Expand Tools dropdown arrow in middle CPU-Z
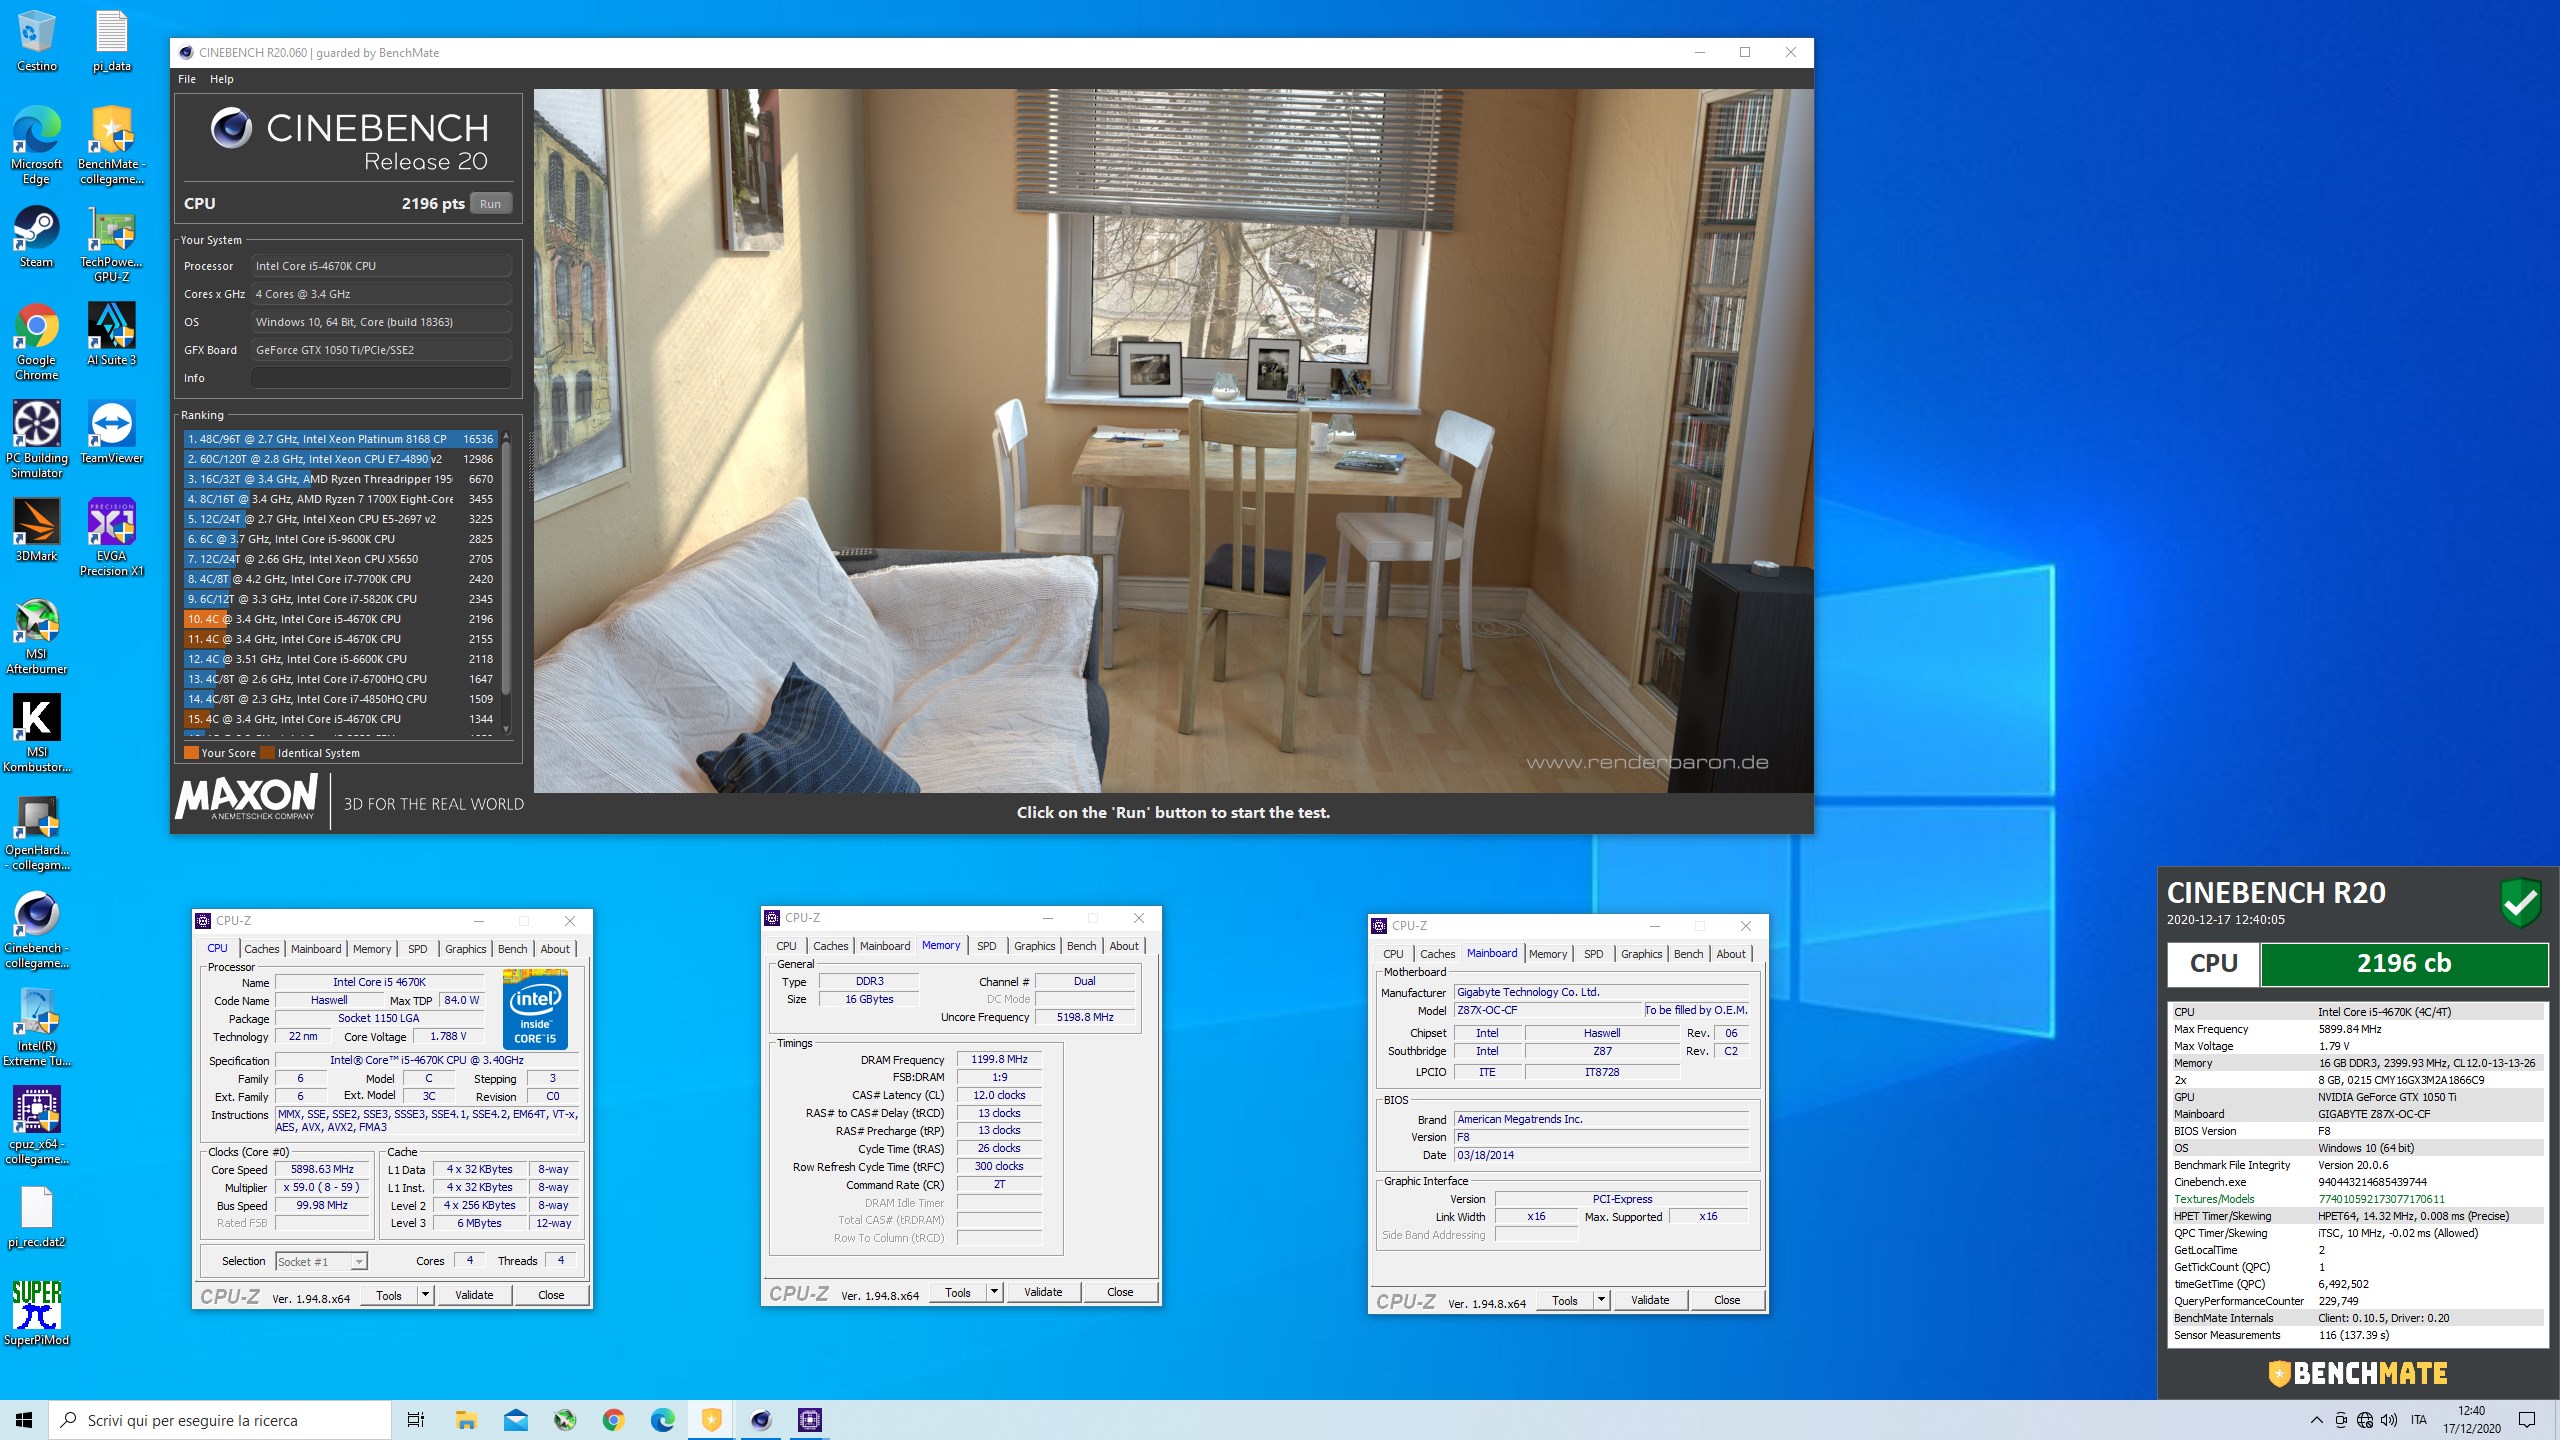This screenshot has height=1440, width=2560. pos(994,1292)
